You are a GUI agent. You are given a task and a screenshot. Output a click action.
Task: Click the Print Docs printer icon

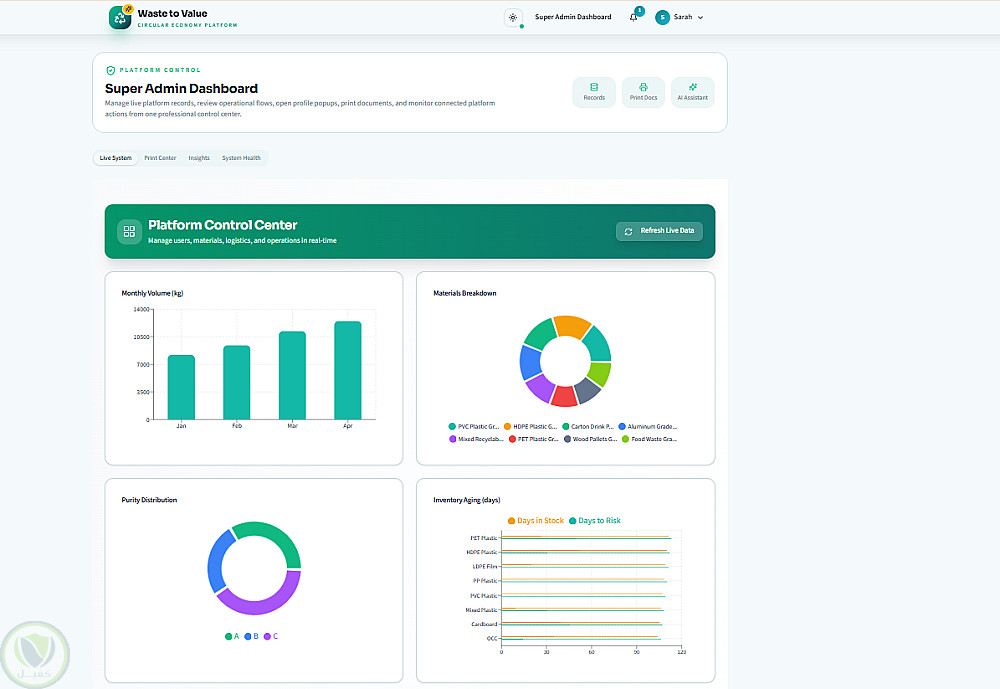tap(643, 87)
